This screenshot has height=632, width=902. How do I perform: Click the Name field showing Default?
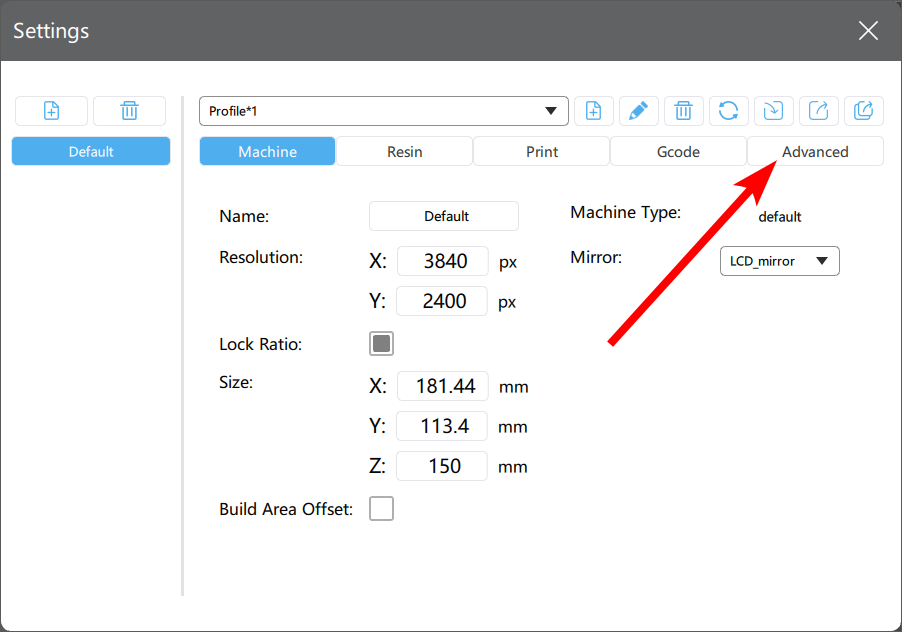point(443,216)
